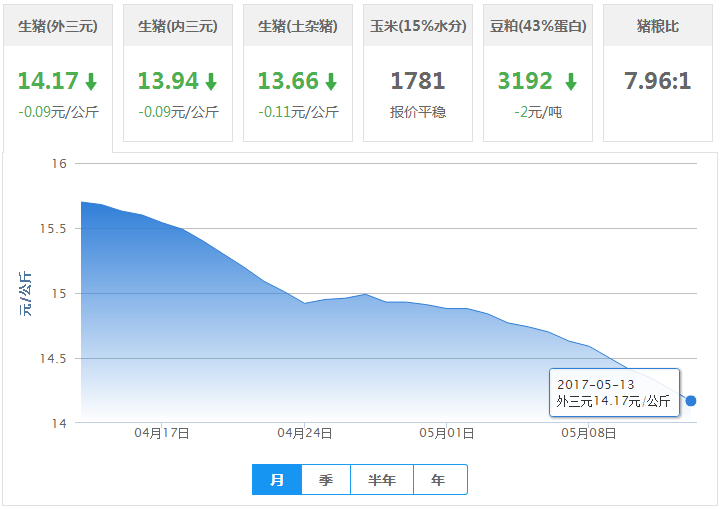Show the 玉米(15%水分) price chart
The width and height of the screenshot is (722, 510).
(x=418, y=26)
